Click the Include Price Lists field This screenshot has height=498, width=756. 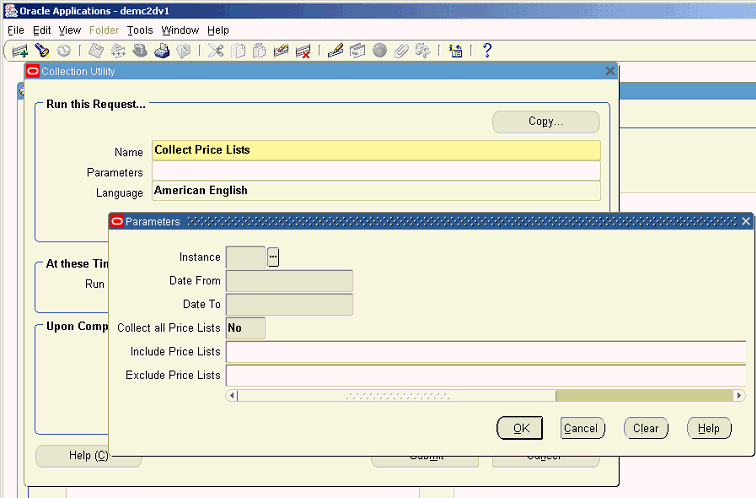486,351
